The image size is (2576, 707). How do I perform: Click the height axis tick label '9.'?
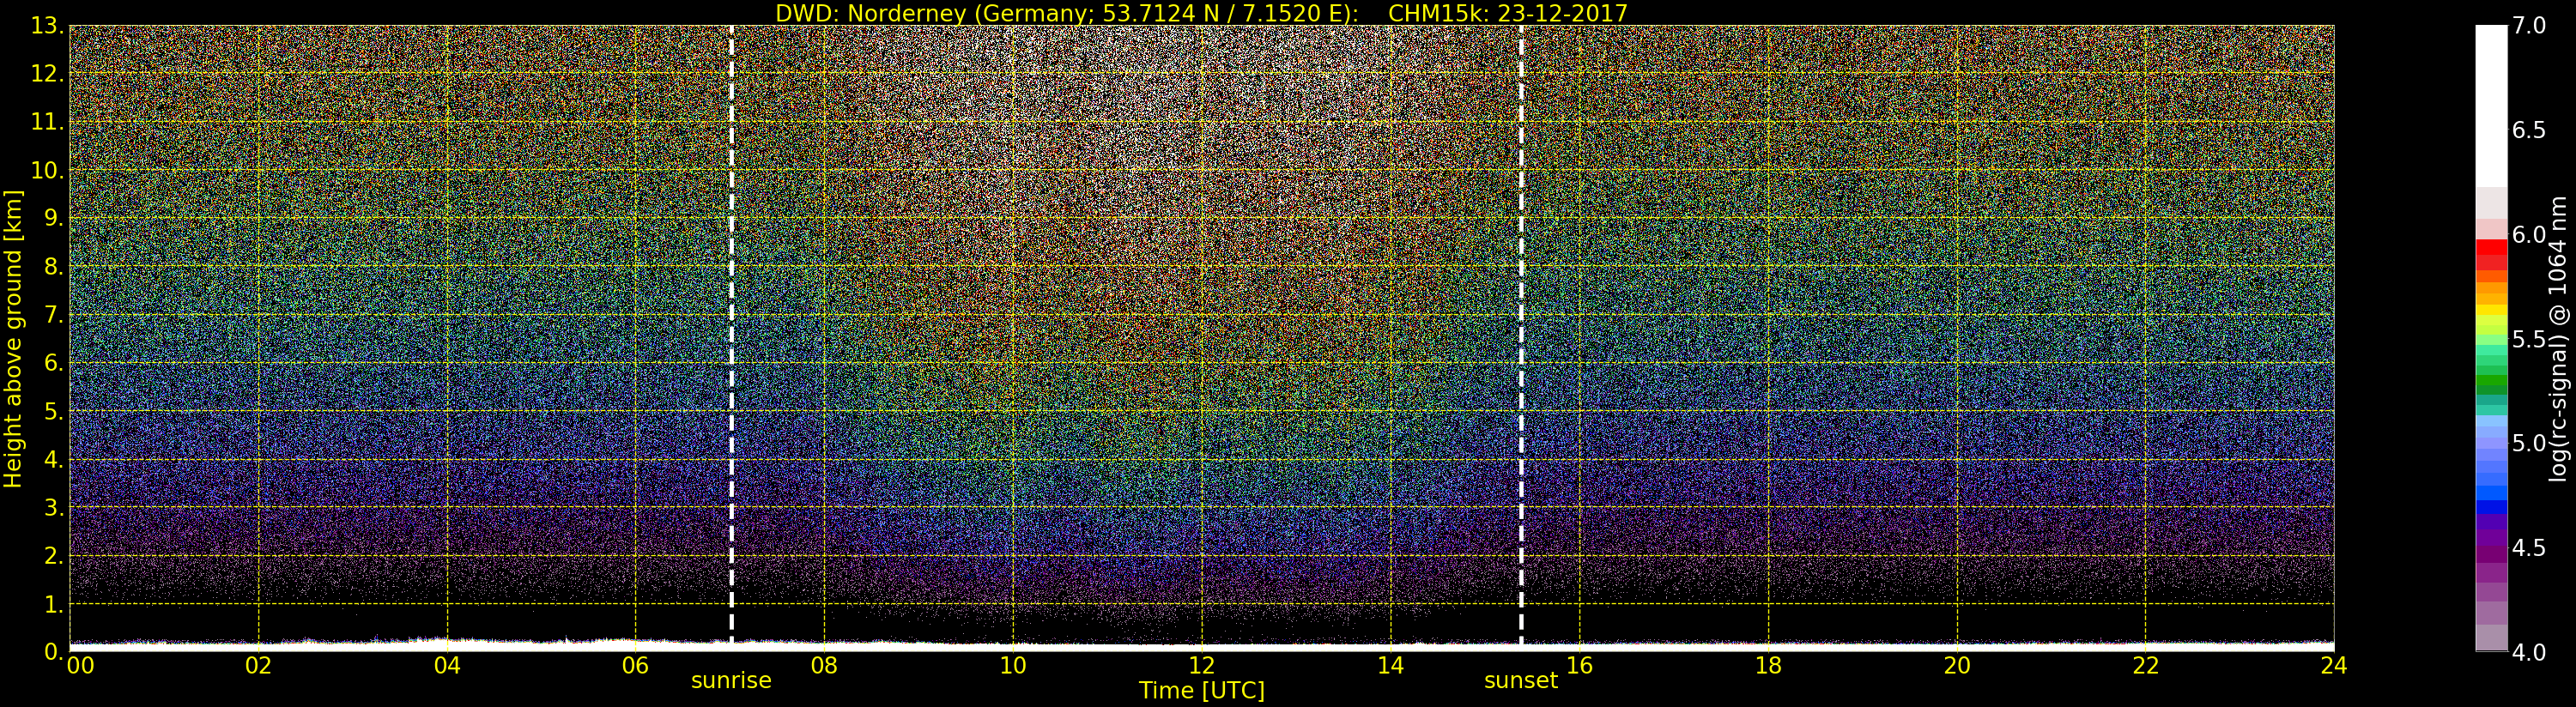pos(54,218)
